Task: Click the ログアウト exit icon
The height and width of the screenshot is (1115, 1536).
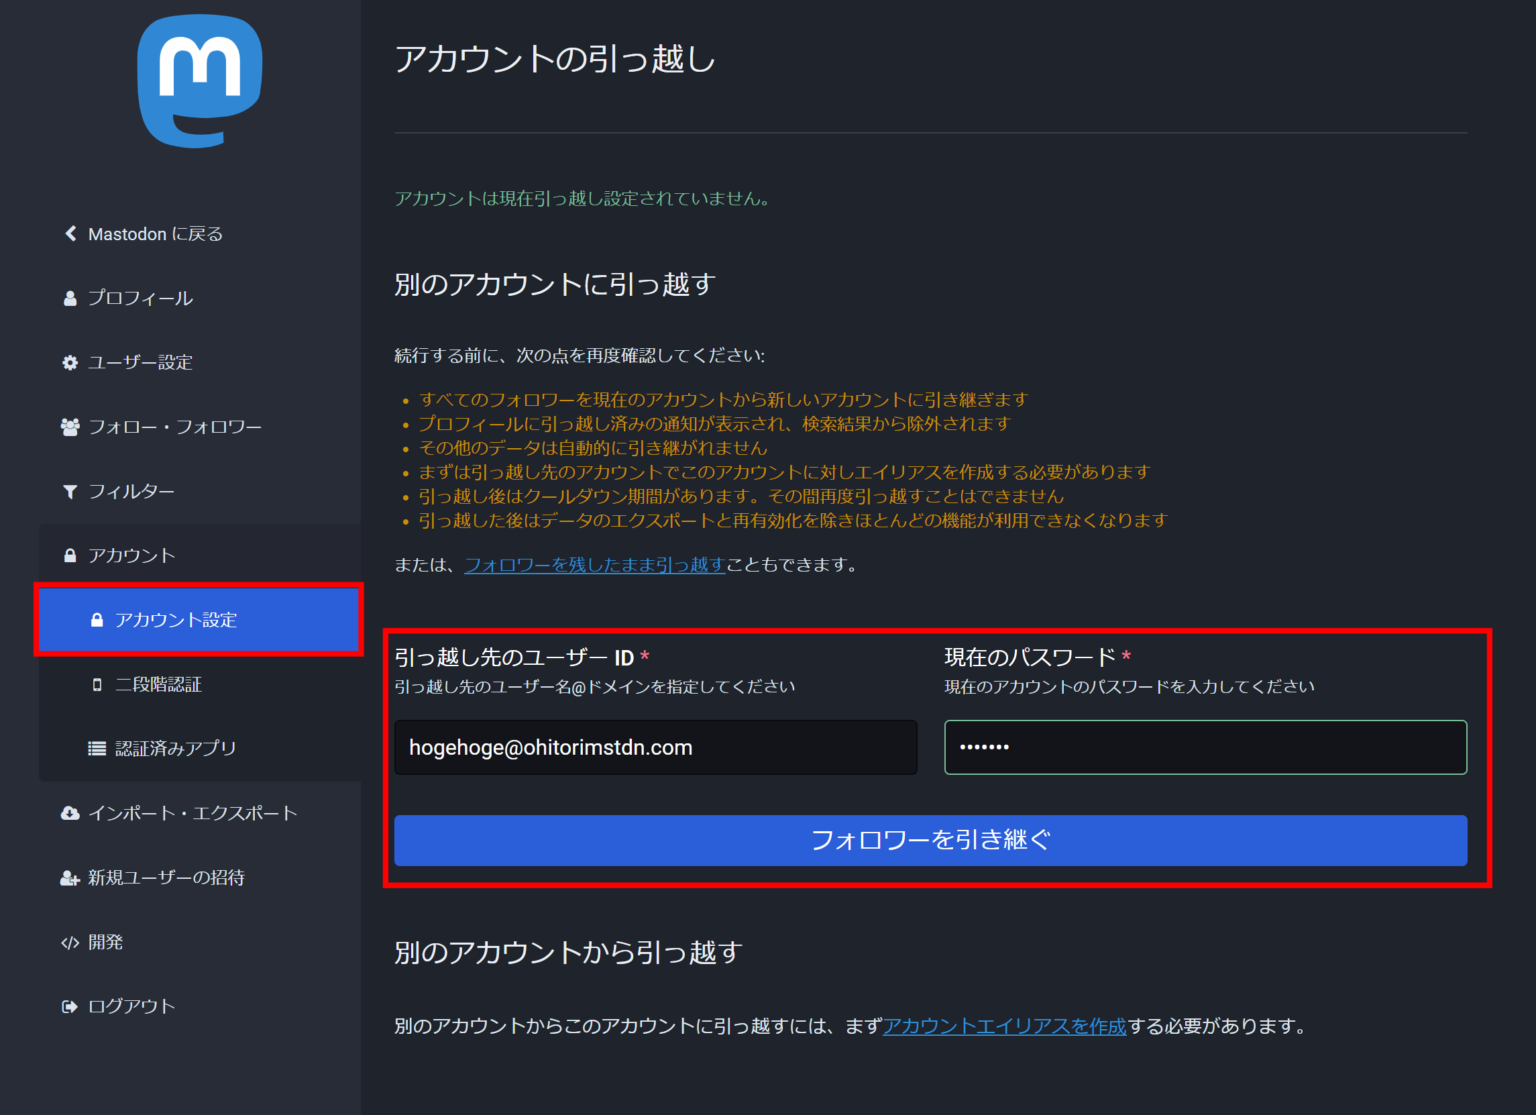Action: tap(69, 1006)
